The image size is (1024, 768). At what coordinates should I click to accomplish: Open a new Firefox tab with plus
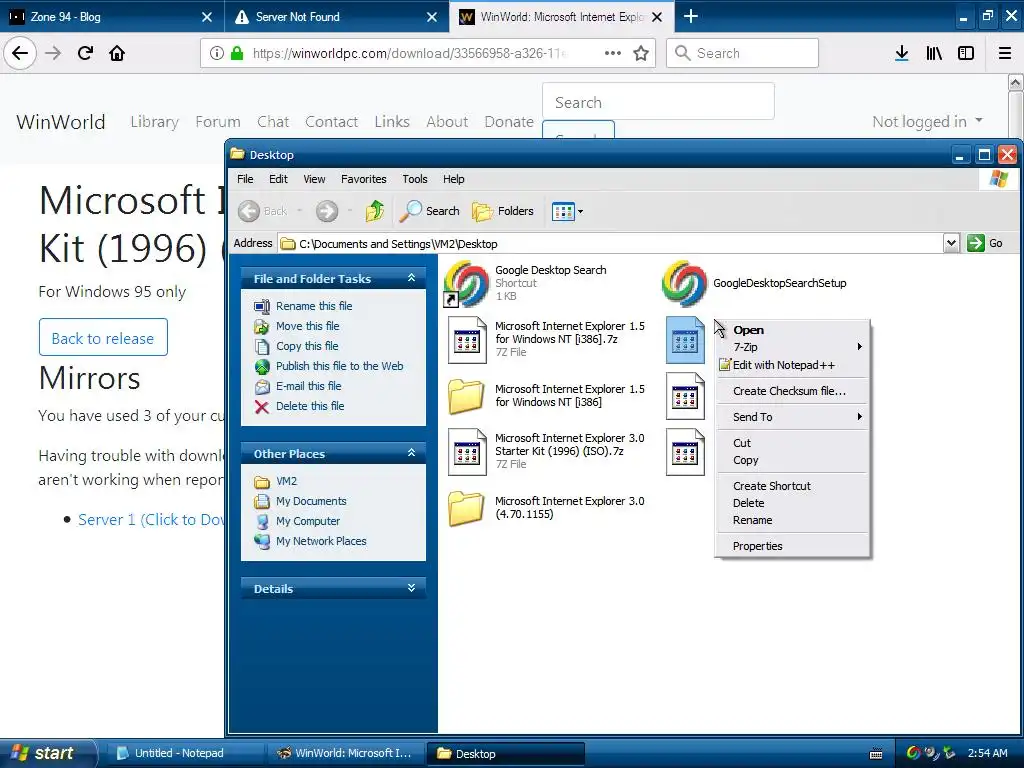pyautogui.click(x=691, y=16)
